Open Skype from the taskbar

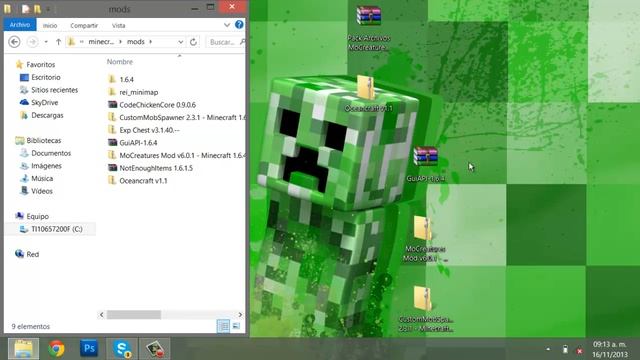(122, 349)
